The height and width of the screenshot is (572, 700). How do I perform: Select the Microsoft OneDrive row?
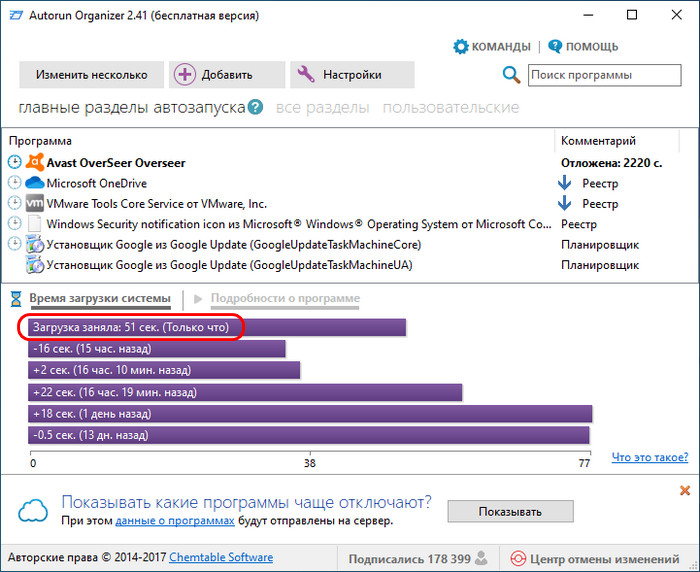(96, 183)
